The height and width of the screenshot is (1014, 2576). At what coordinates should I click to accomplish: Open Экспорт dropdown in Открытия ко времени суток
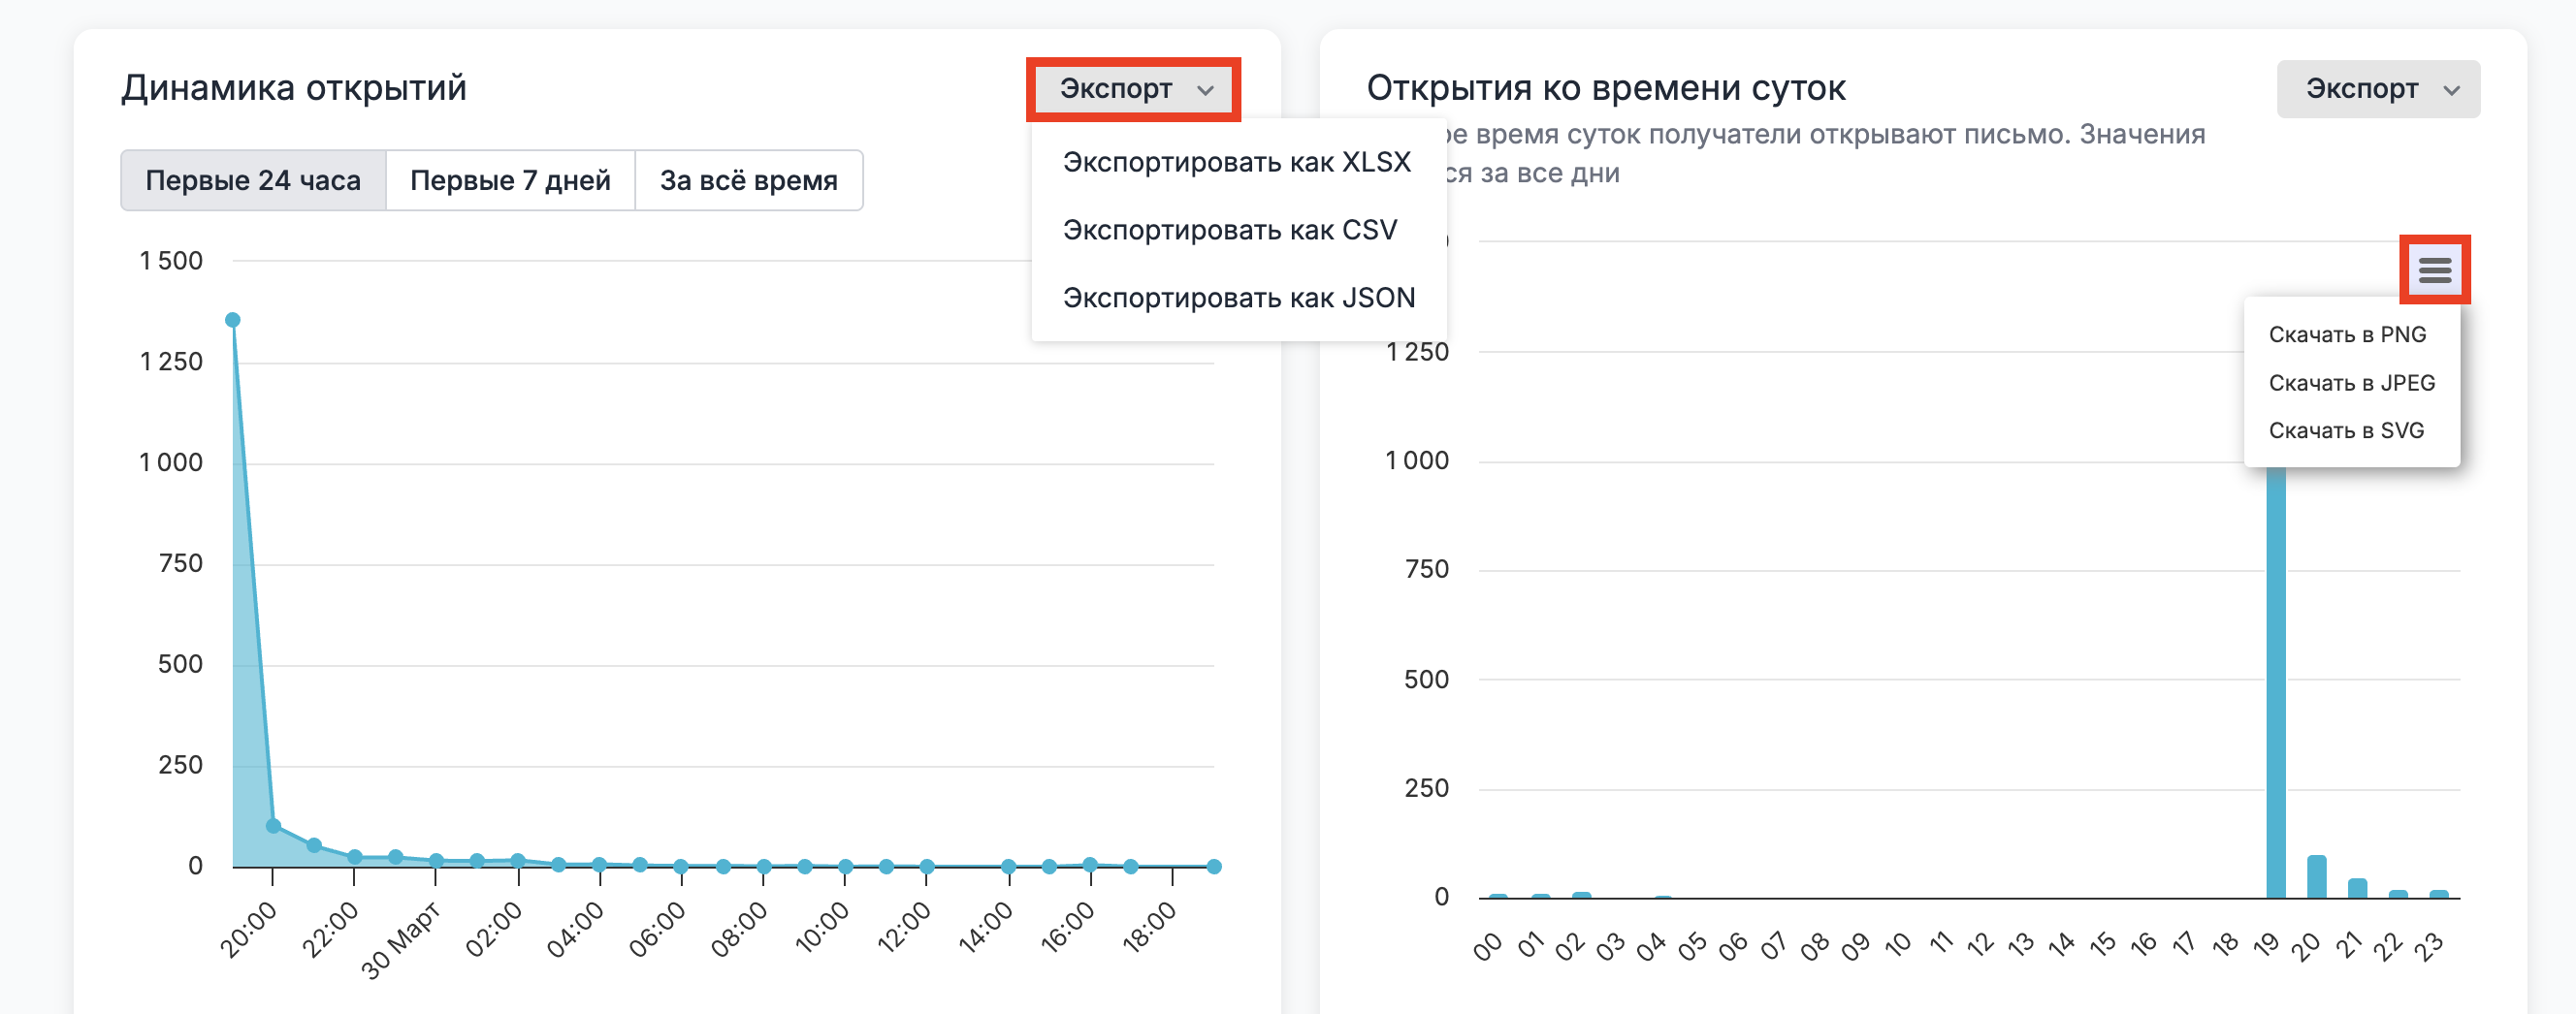point(2377,89)
